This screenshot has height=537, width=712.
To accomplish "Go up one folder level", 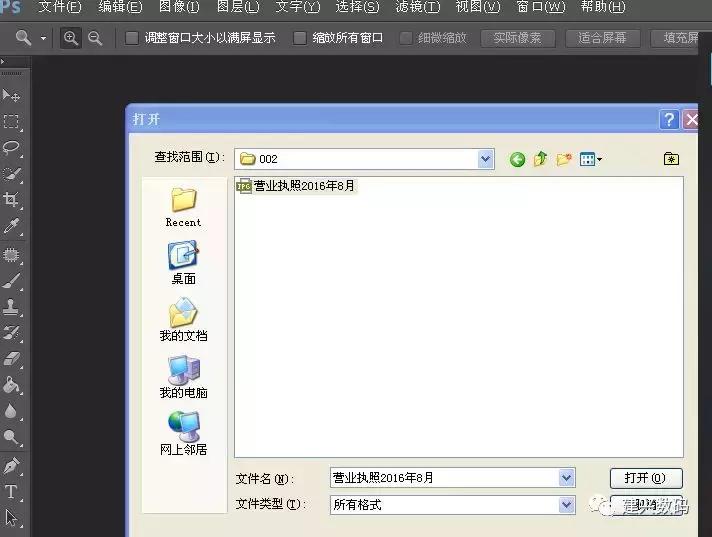I will 540,159.
